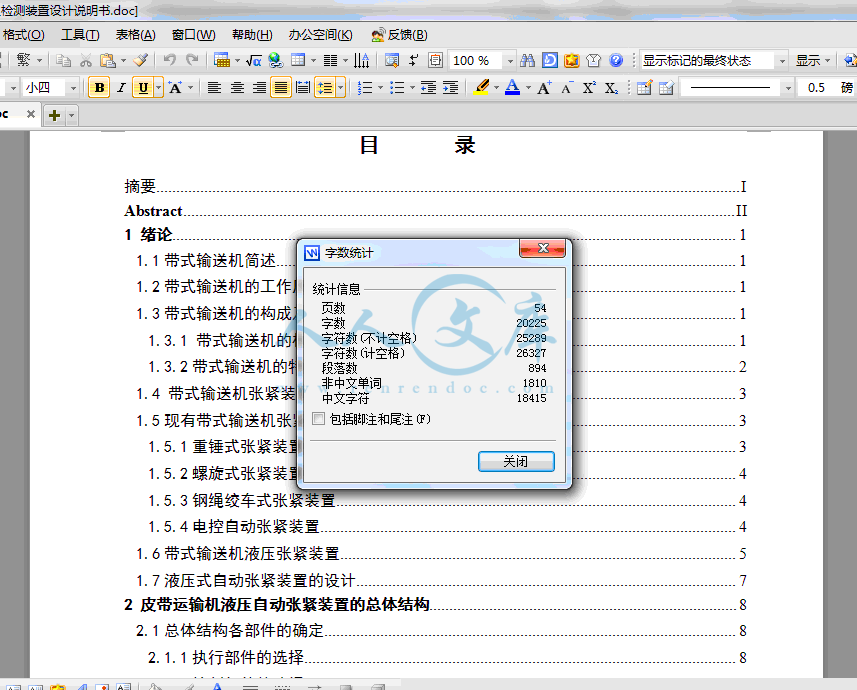Click the text direction icon
The image size is (857, 690).
[361, 60]
